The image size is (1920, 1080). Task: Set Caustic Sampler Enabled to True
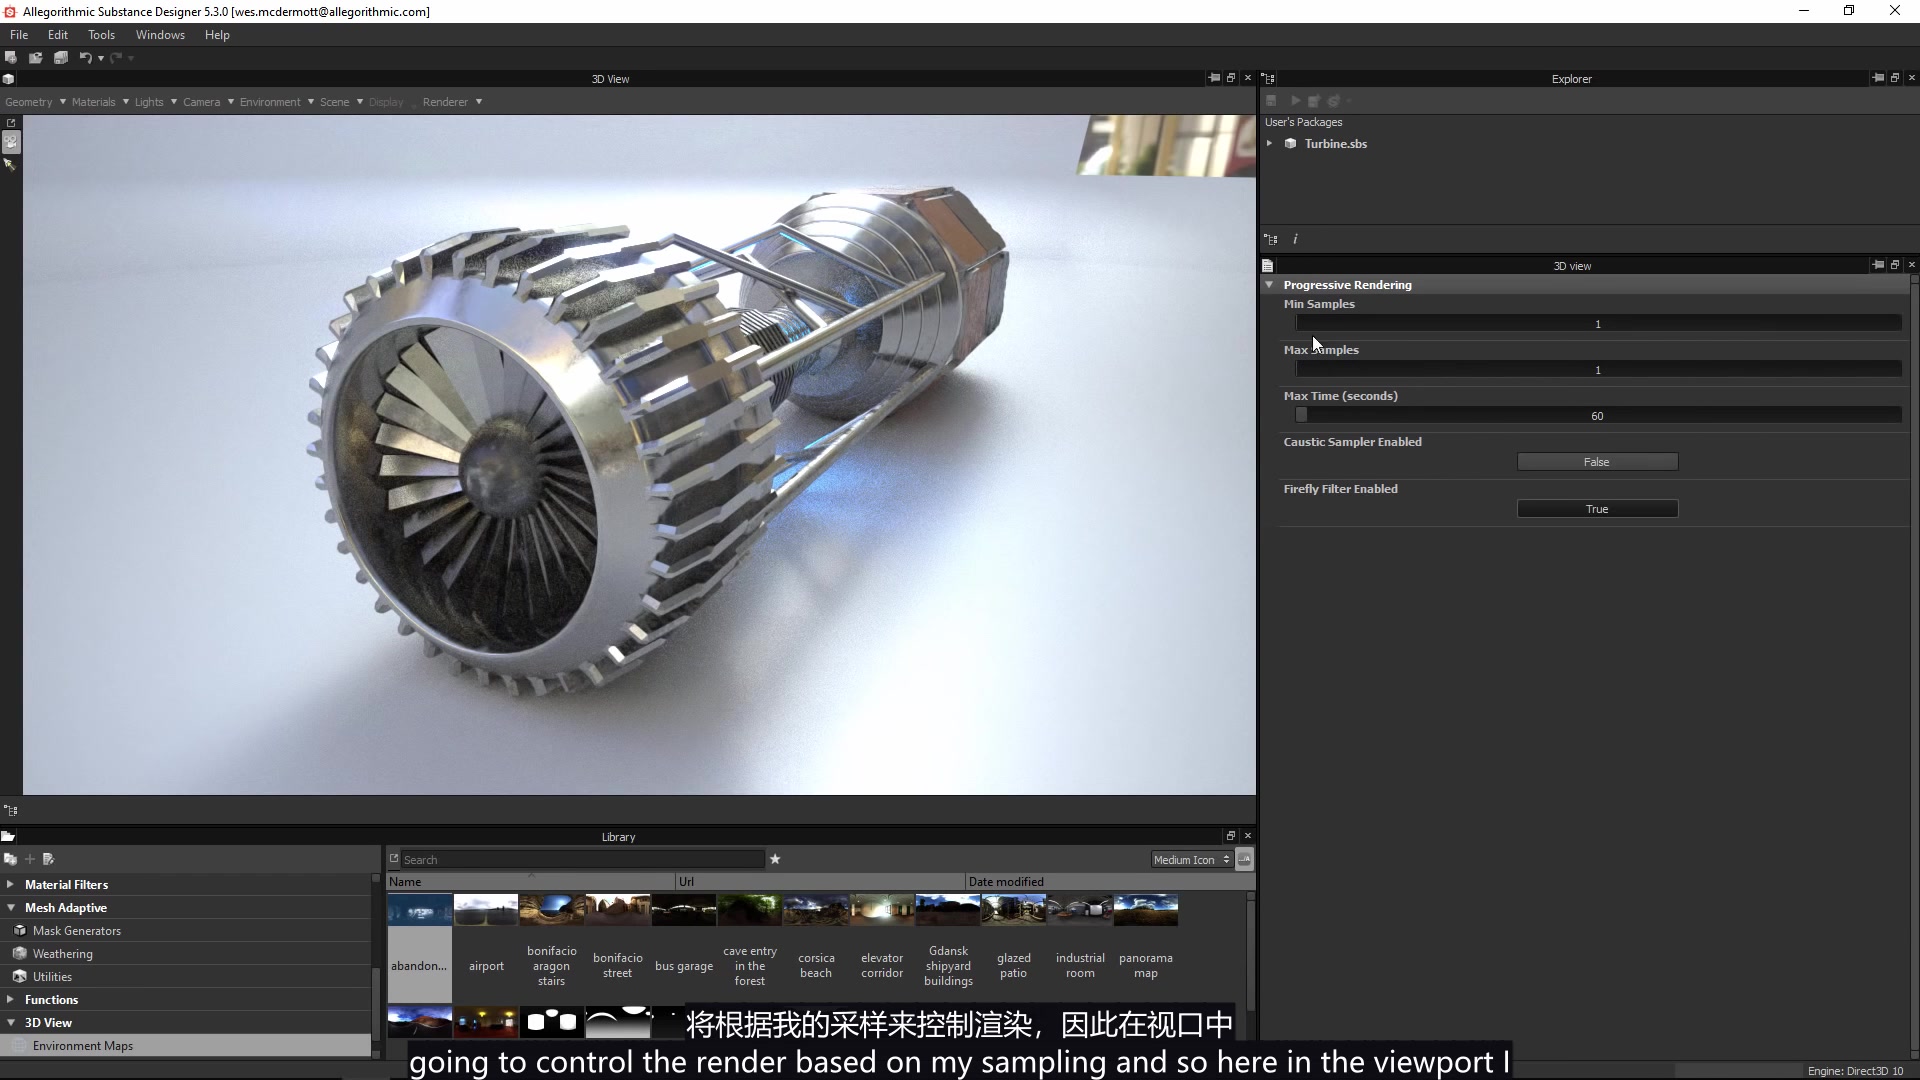[1597, 461]
